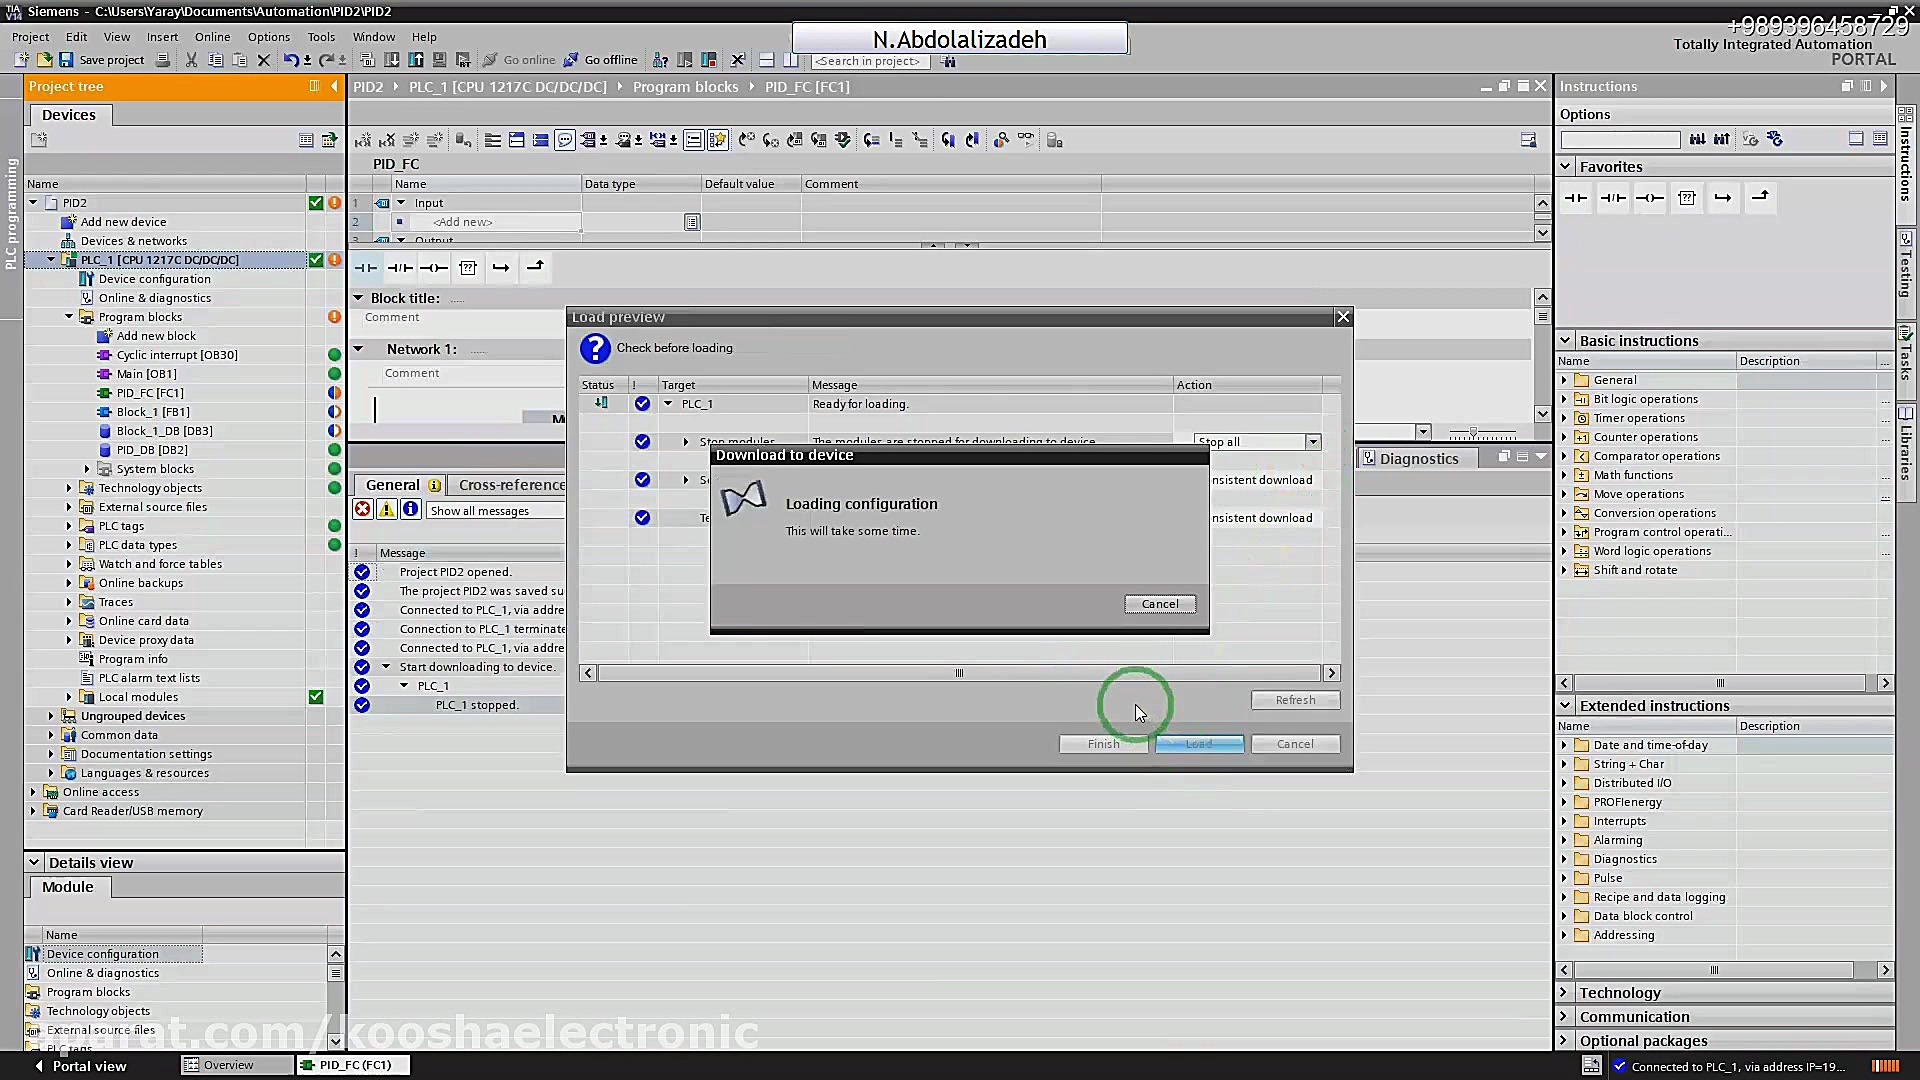Click the Search in project field
Image resolution: width=1920 pixels, height=1080 pixels.
pos(868,61)
